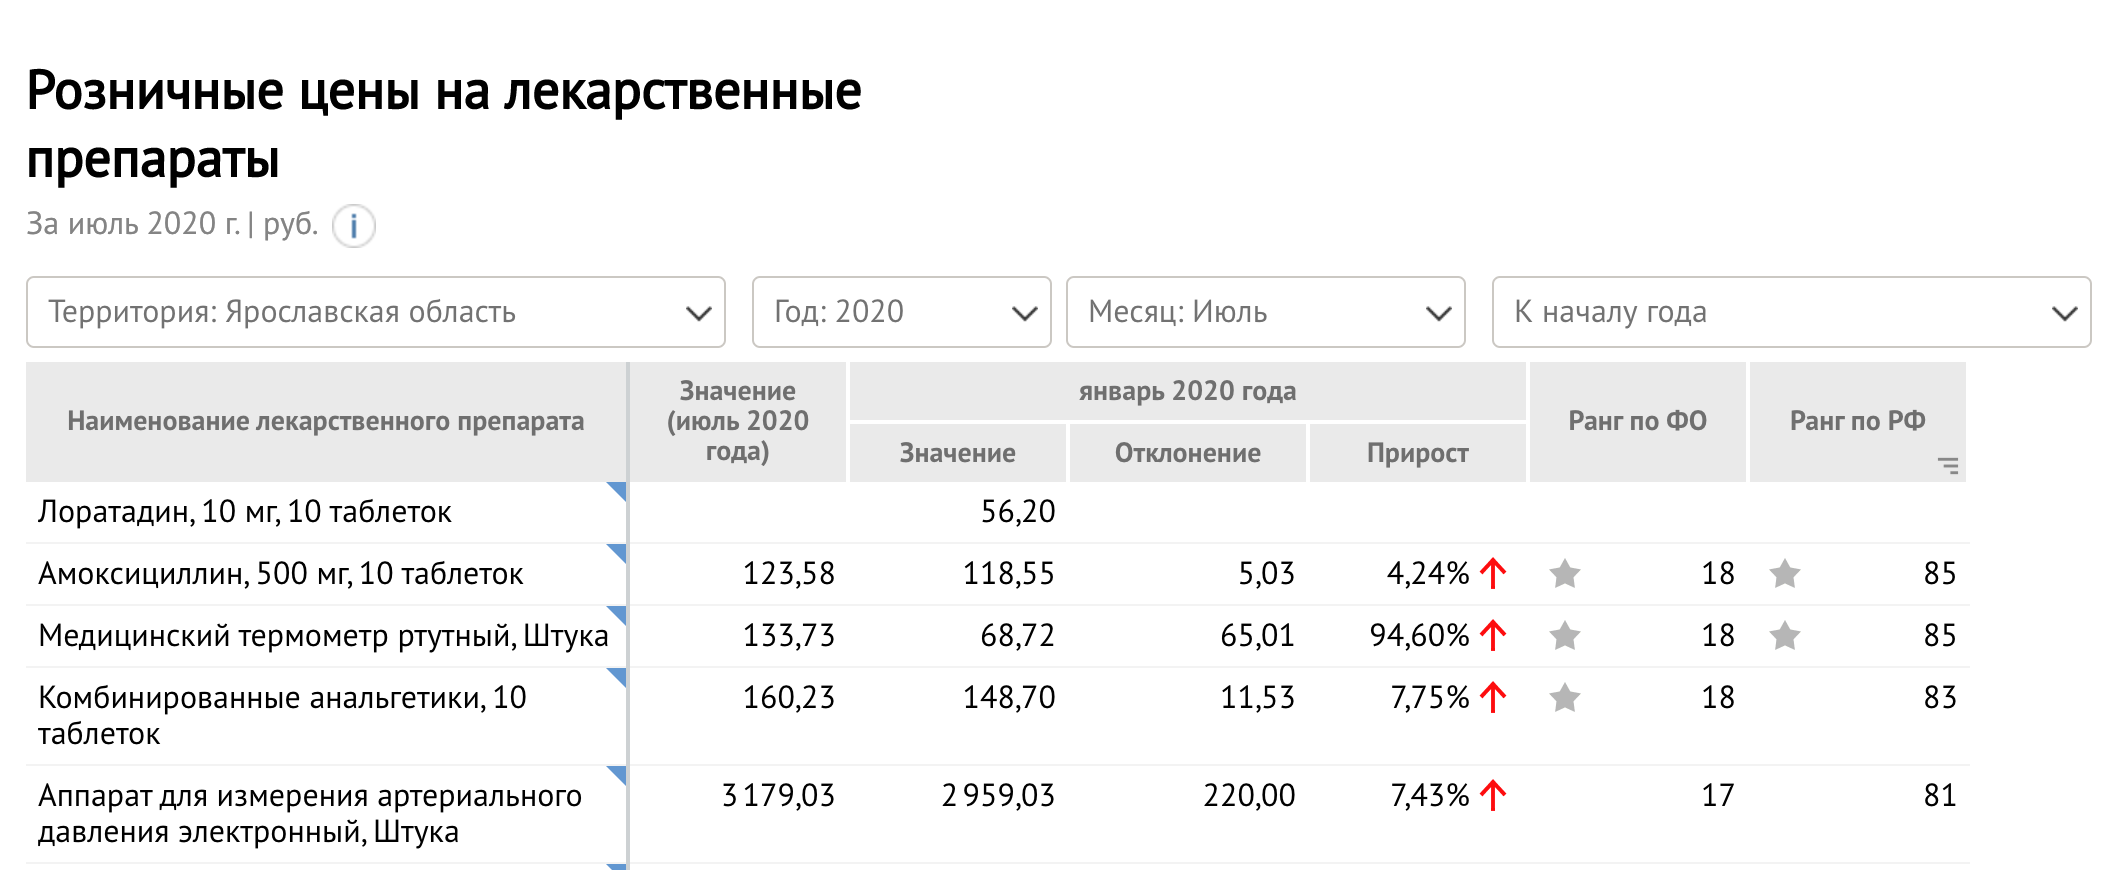The width and height of the screenshot is (2104, 870).
Task: Click the info icon beside the subtitle
Action: click(353, 225)
